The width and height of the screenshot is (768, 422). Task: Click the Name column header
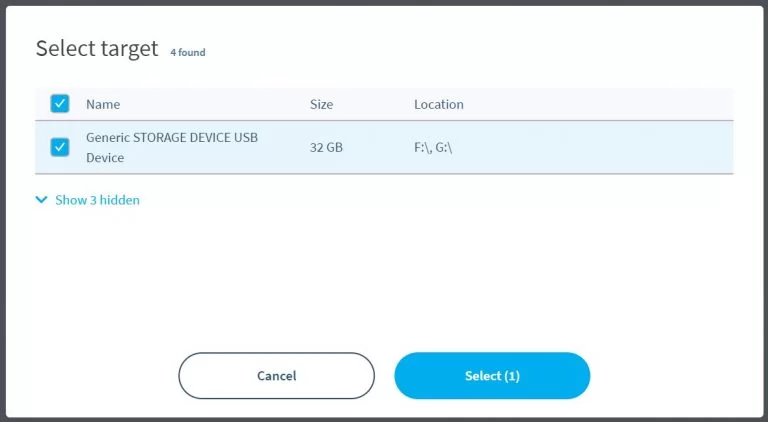click(103, 104)
